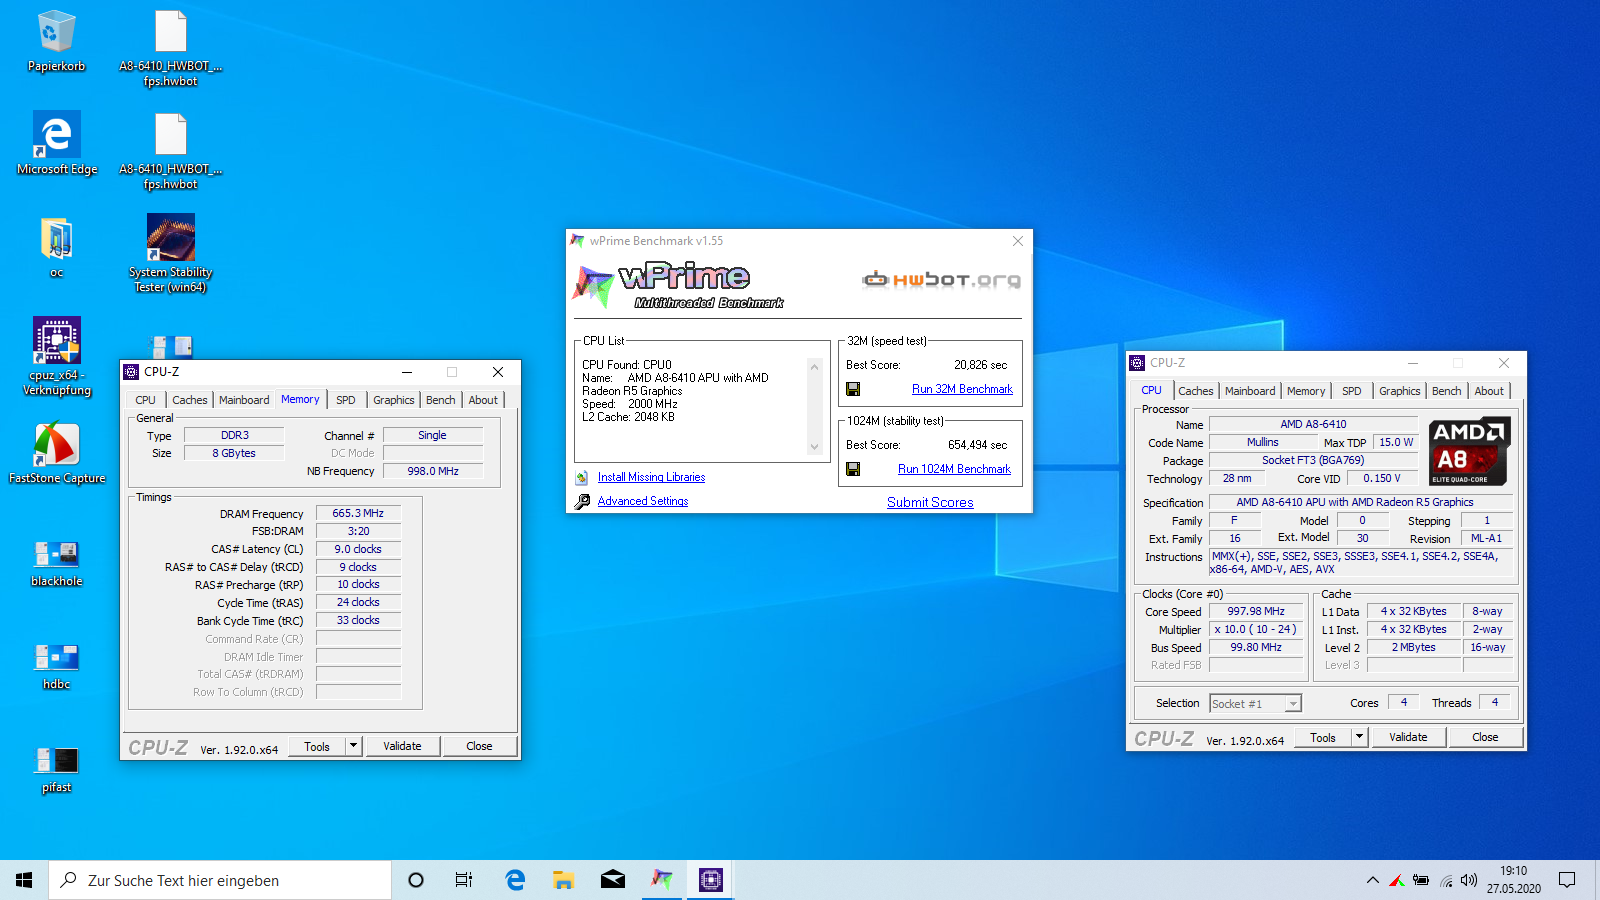Switch to Caches tab in right CPU-Z

pos(1195,391)
